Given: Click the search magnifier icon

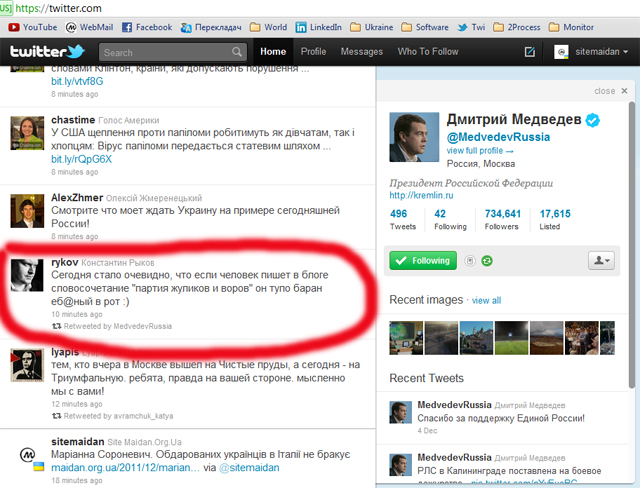Looking at the screenshot, I should click(237, 52).
